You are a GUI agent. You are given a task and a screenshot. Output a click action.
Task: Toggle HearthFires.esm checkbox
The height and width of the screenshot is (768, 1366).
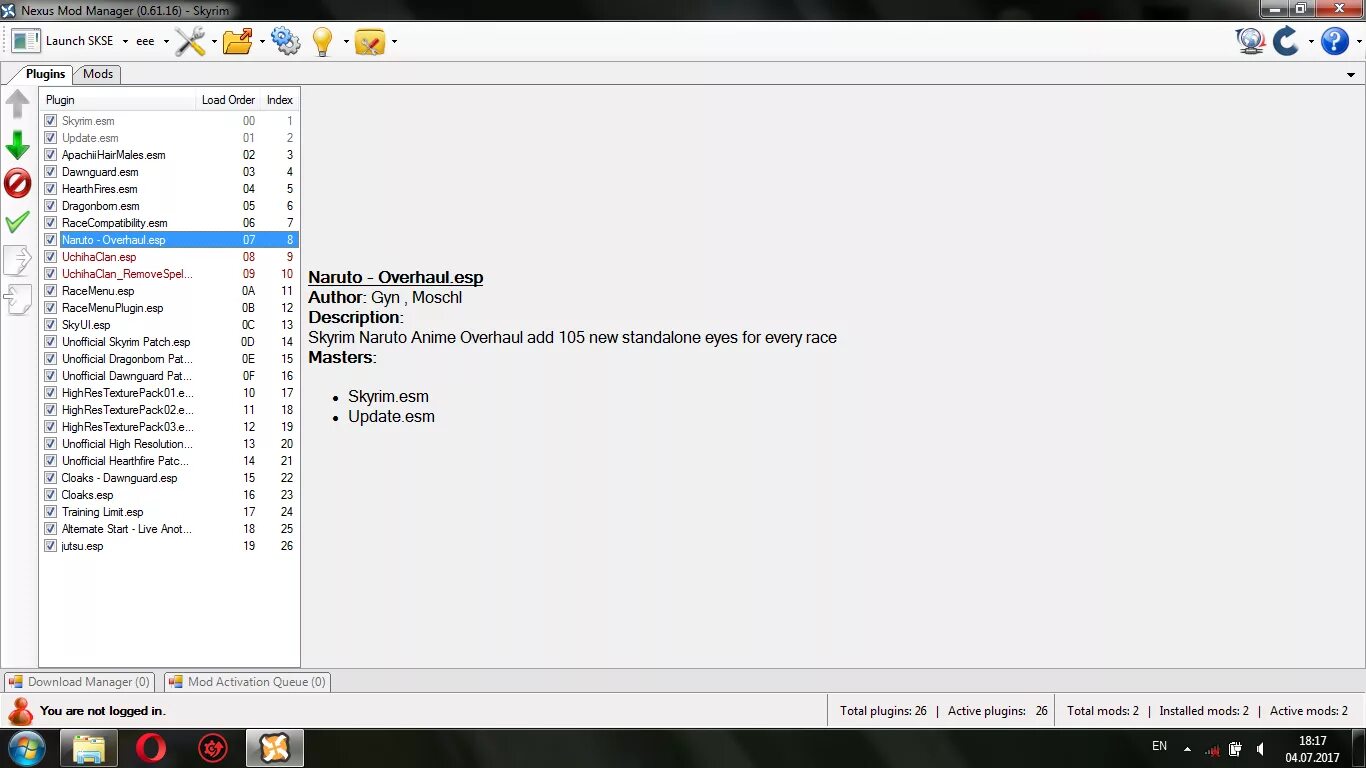click(x=51, y=189)
